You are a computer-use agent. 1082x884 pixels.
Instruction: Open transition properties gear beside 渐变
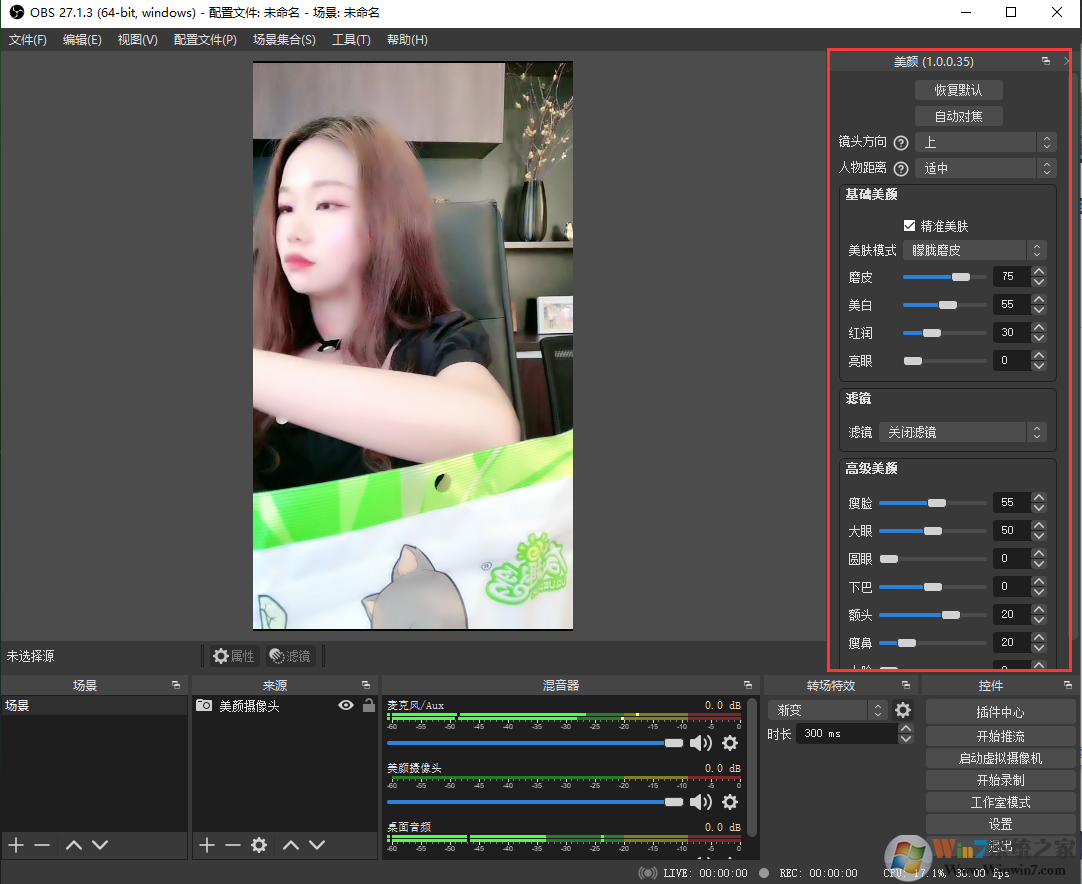(x=903, y=710)
